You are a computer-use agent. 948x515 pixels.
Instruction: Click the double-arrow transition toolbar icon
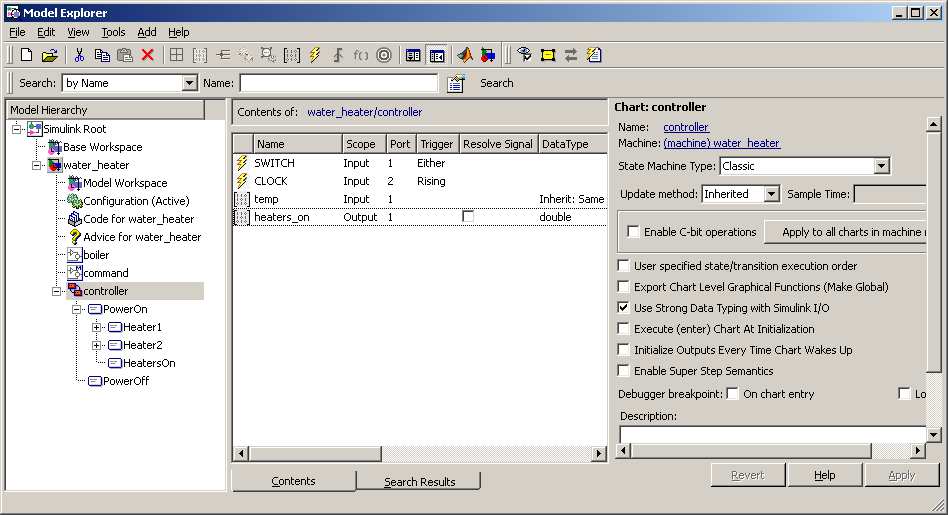pyautogui.click(x=571, y=56)
